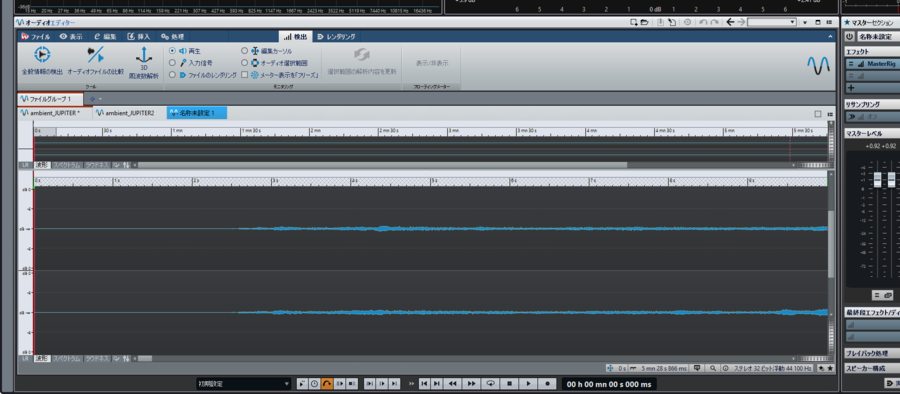Select オーディオ選択範囲 monitoring radio button

pos(245,63)
